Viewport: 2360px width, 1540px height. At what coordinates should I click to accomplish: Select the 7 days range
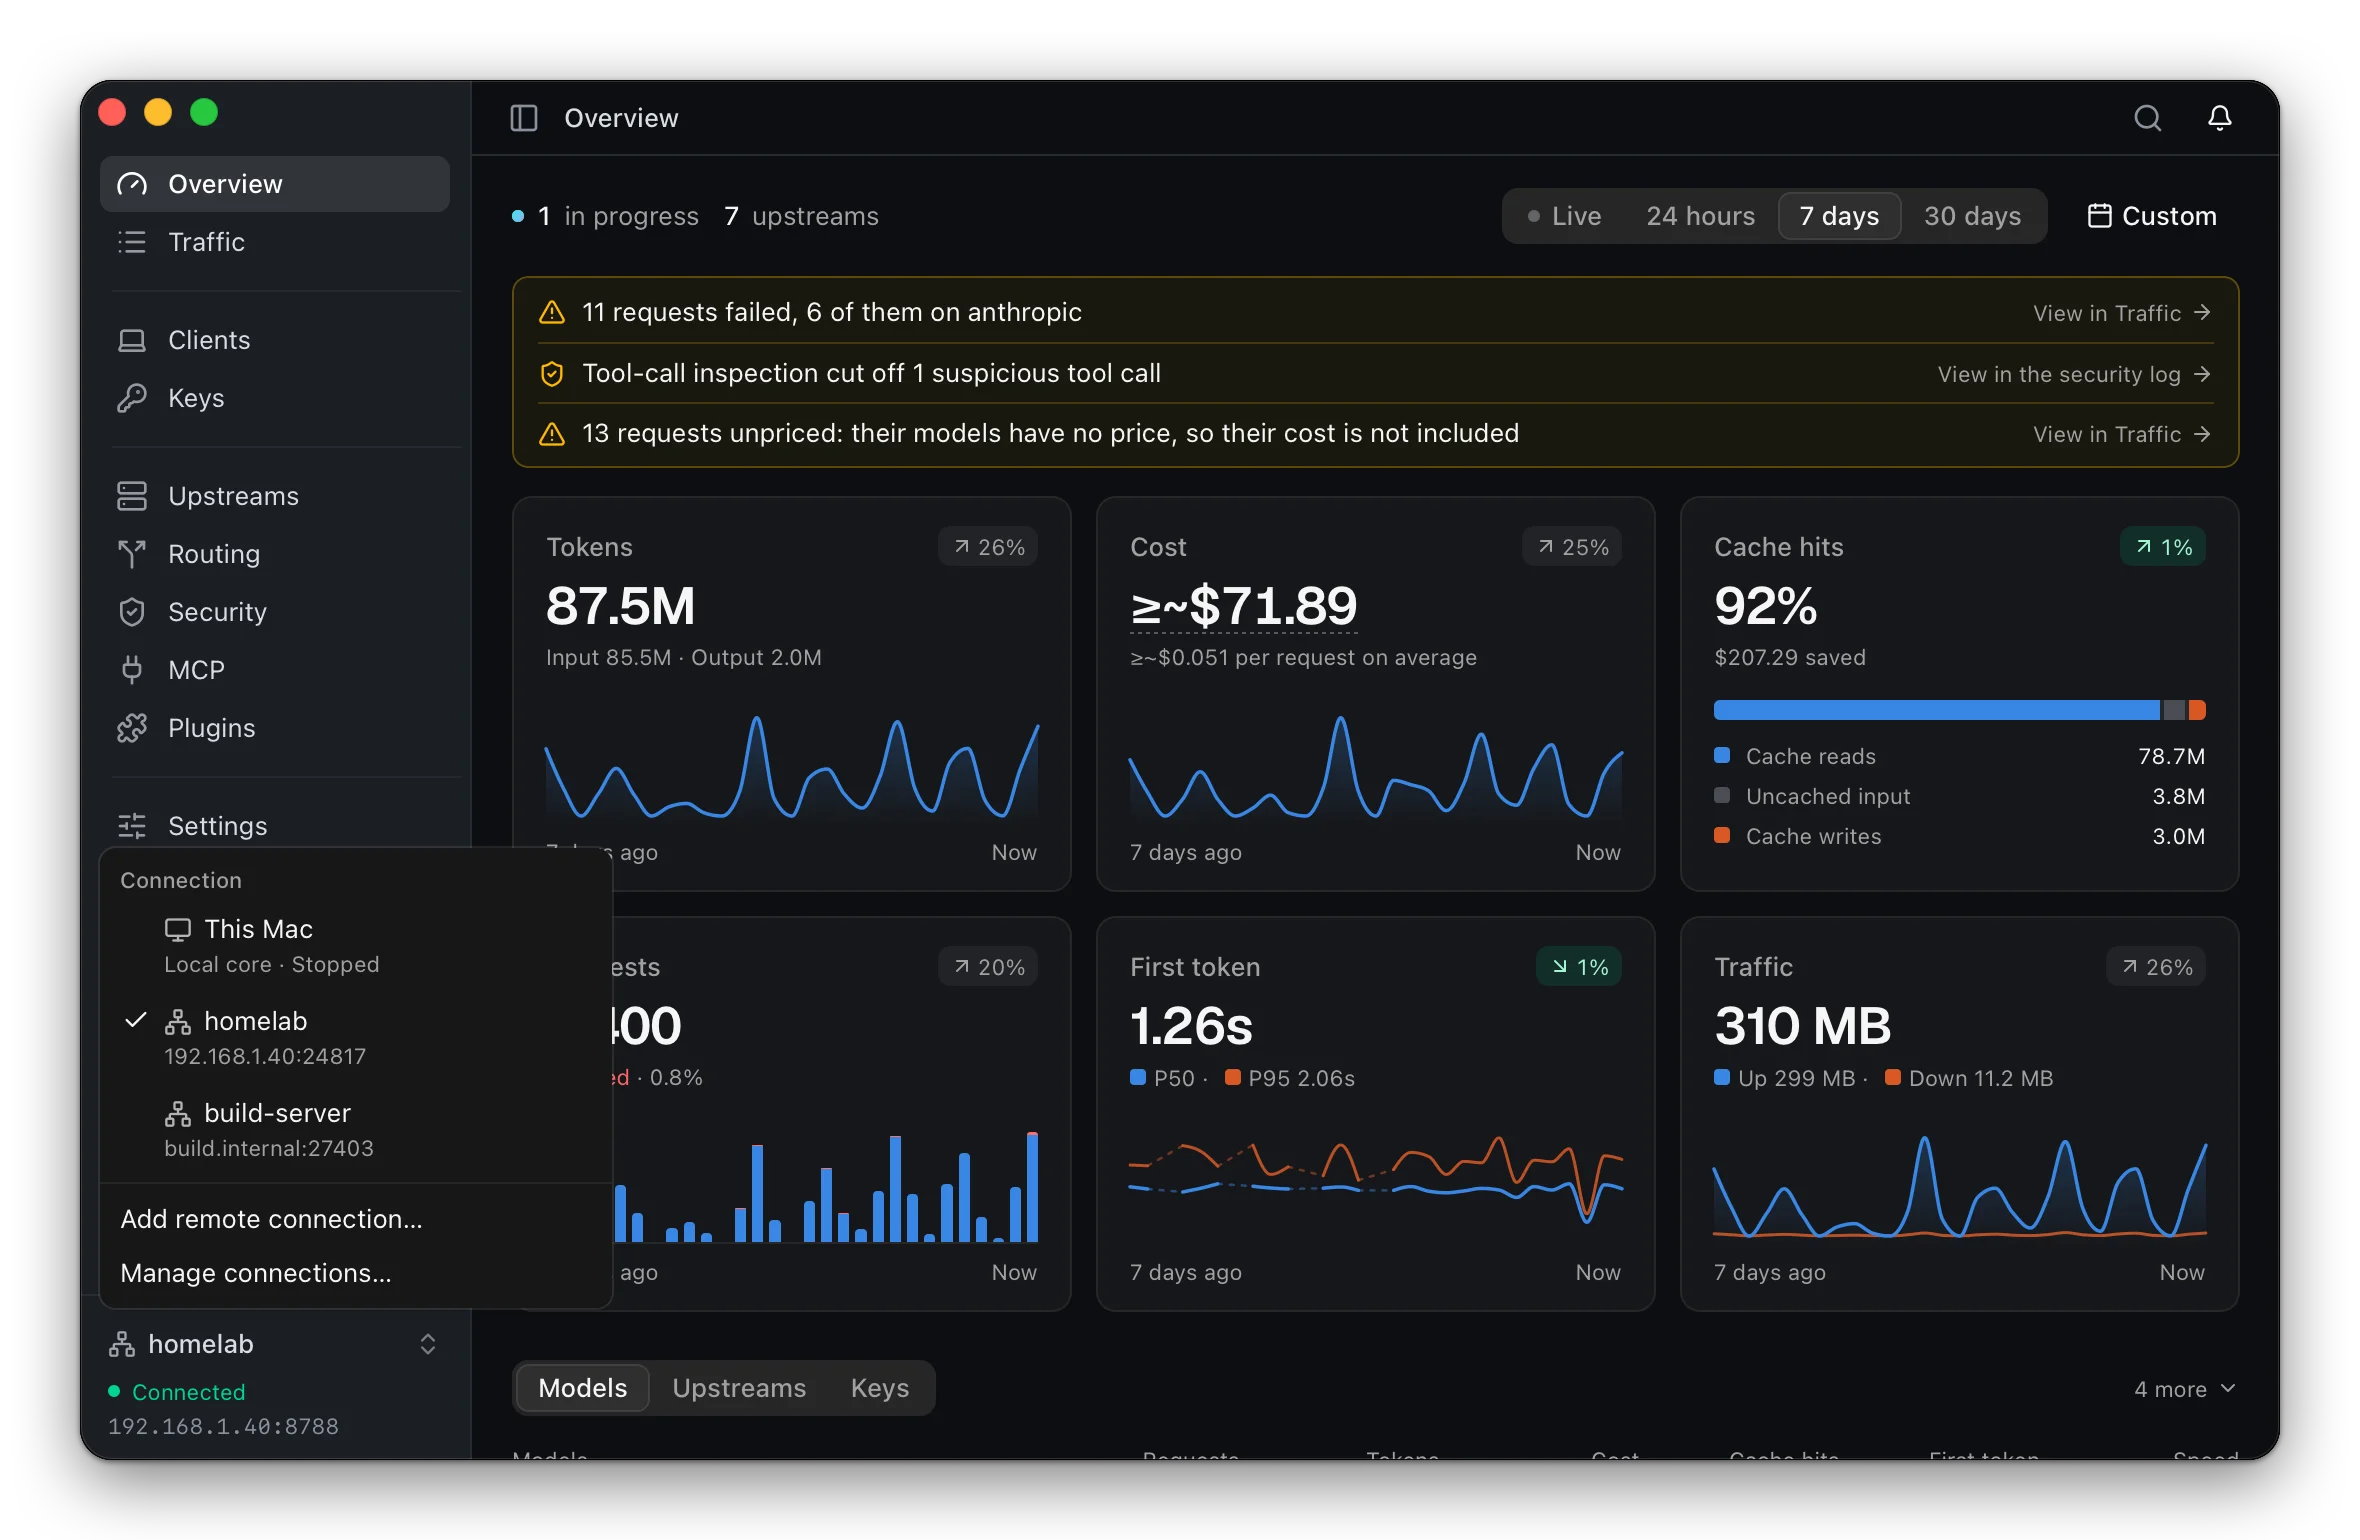pyautogui.click(x=1839, y=216)
